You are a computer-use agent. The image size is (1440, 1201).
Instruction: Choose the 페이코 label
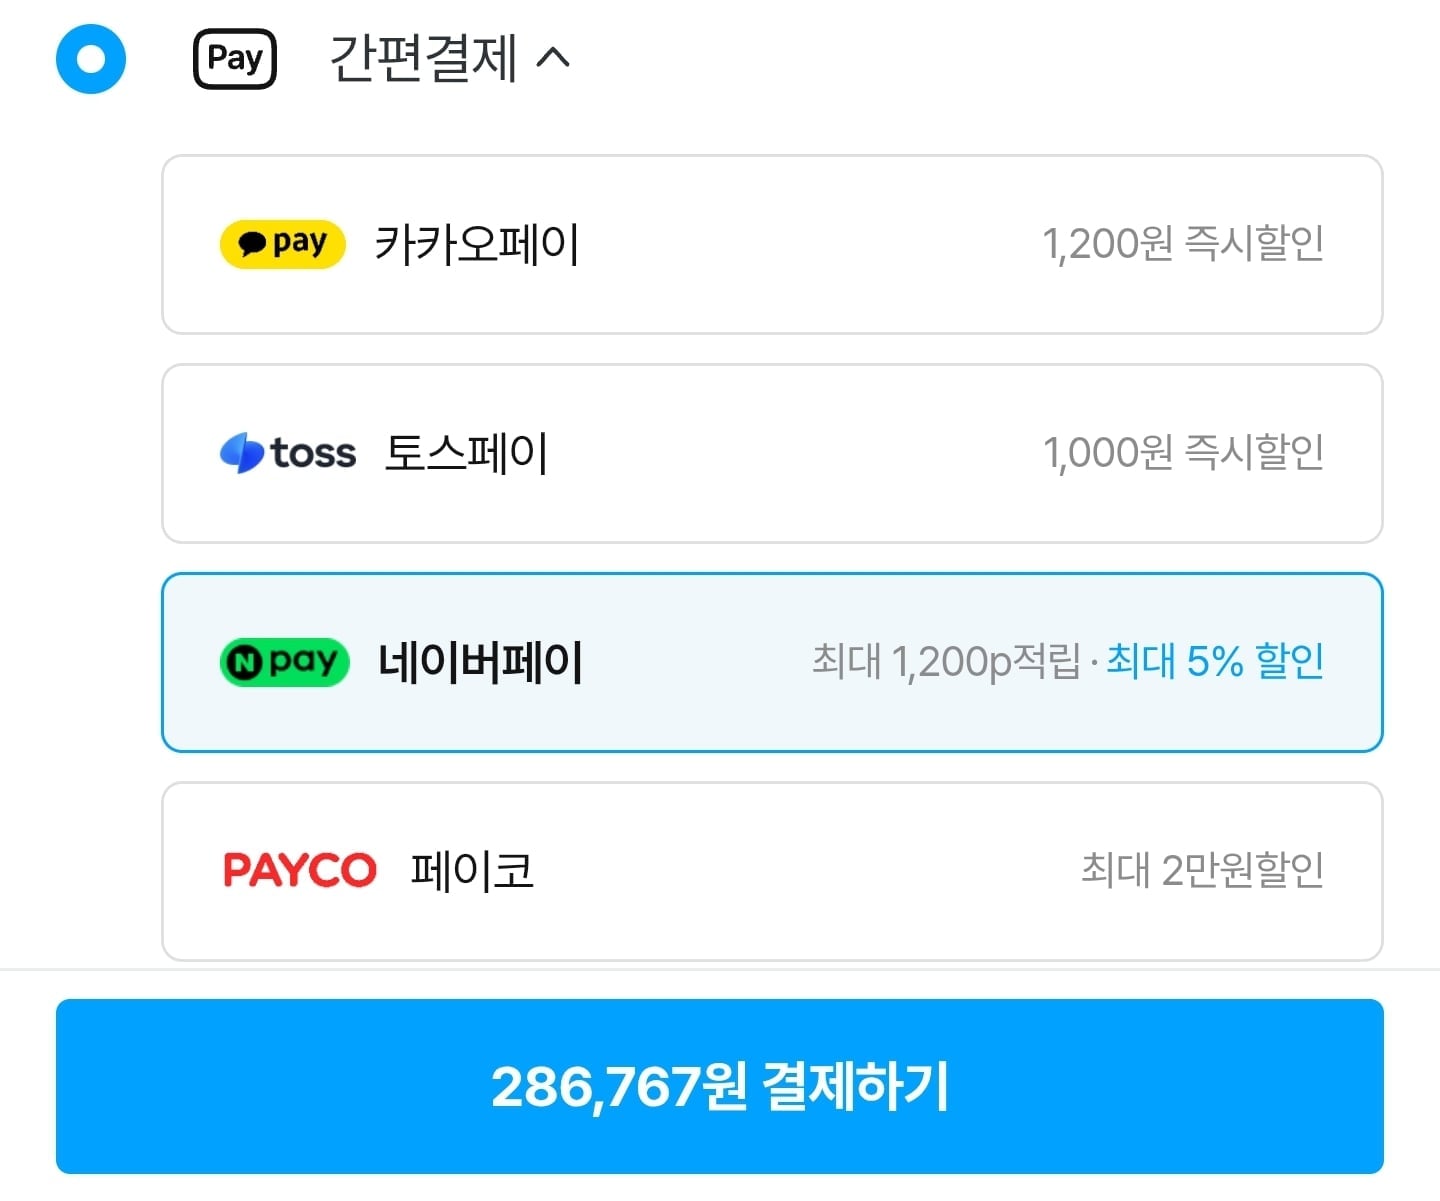coord(472,870)
